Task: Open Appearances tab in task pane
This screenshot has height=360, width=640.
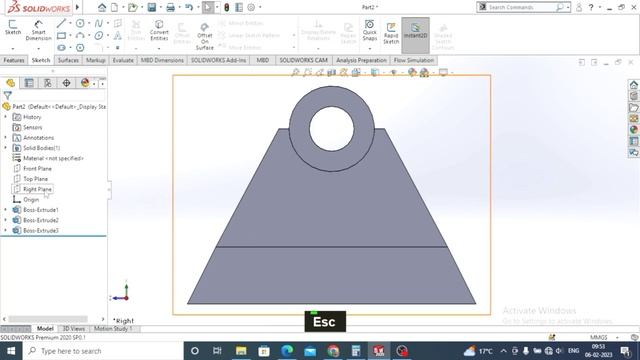Action: tap(633, 130)
